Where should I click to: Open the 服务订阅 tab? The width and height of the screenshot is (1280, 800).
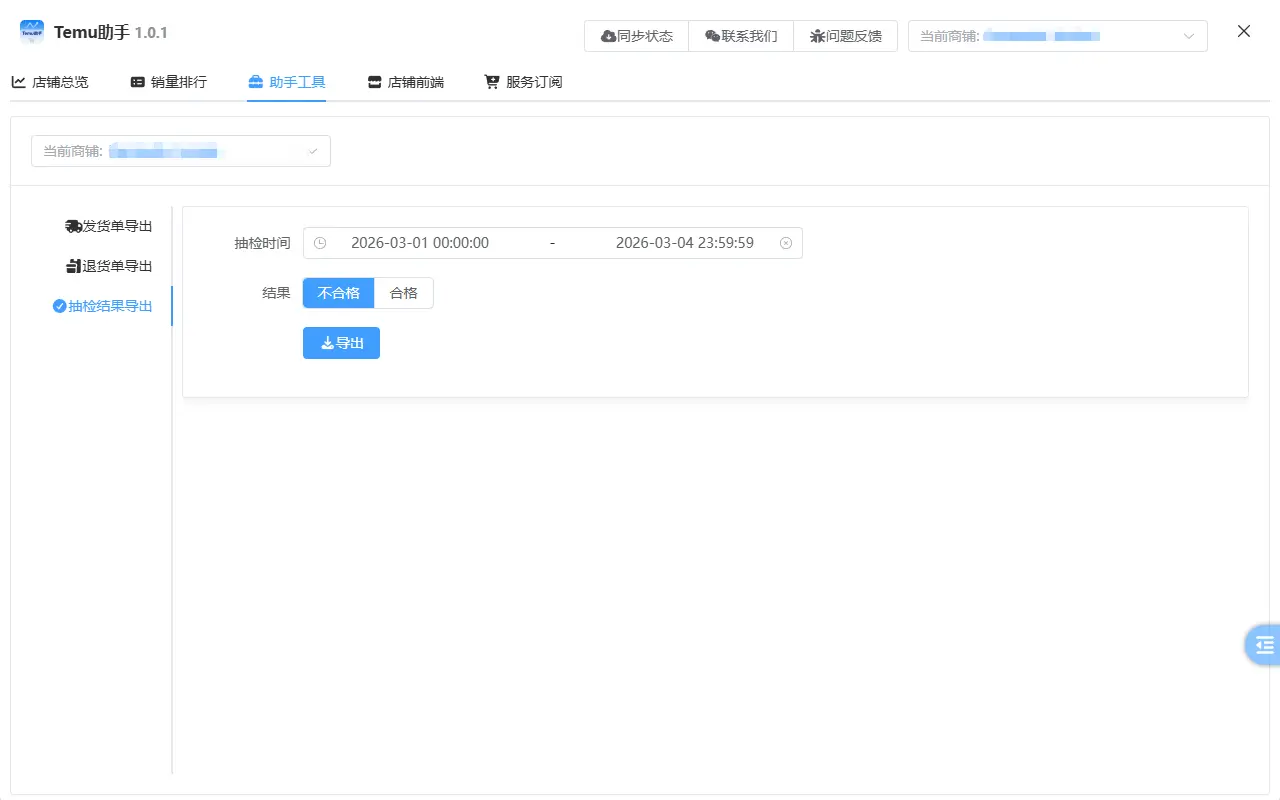[522, 82]
